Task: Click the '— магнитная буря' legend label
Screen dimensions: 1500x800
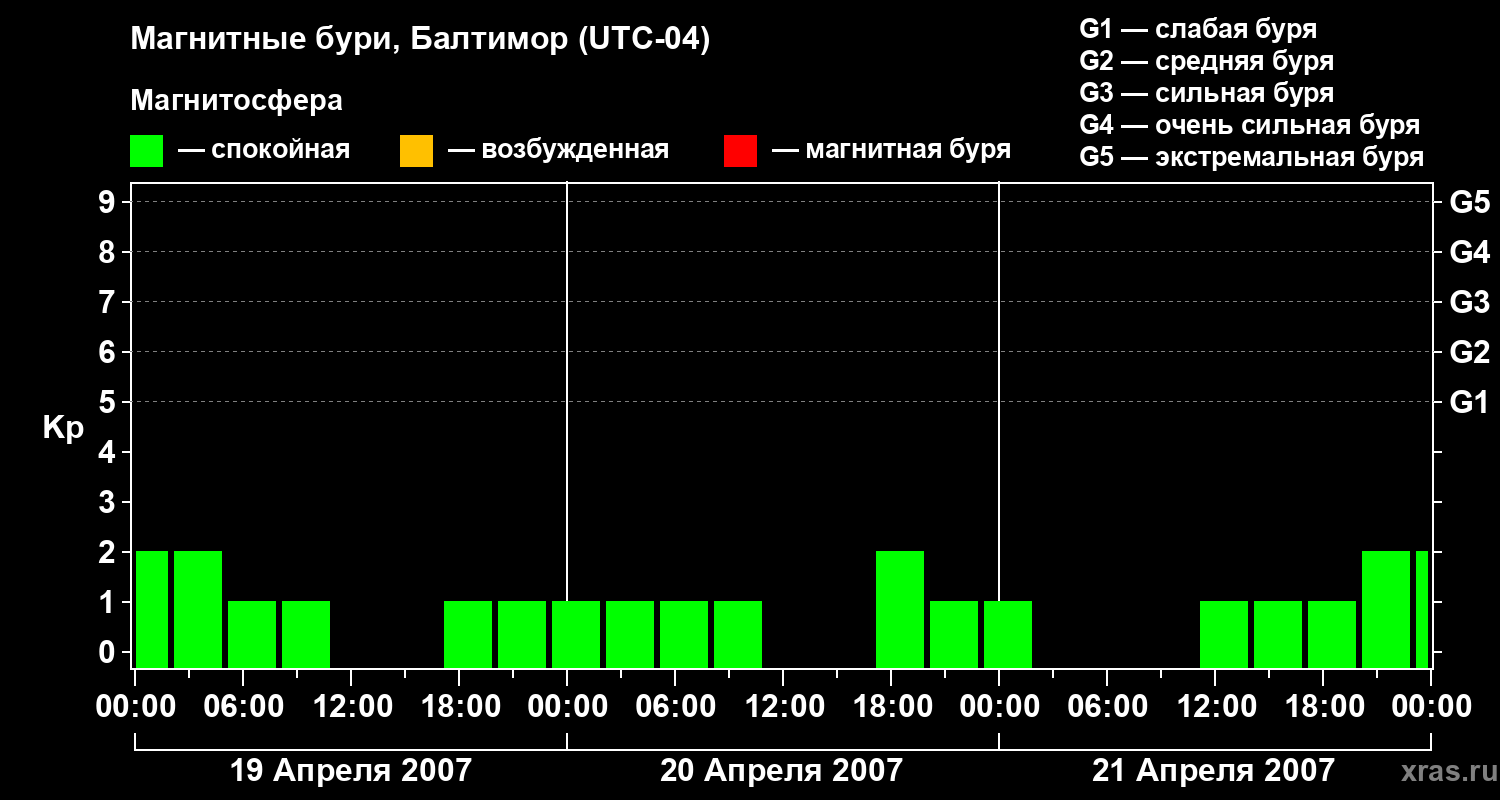Action: pyautogui.click(x=891, y=150)
